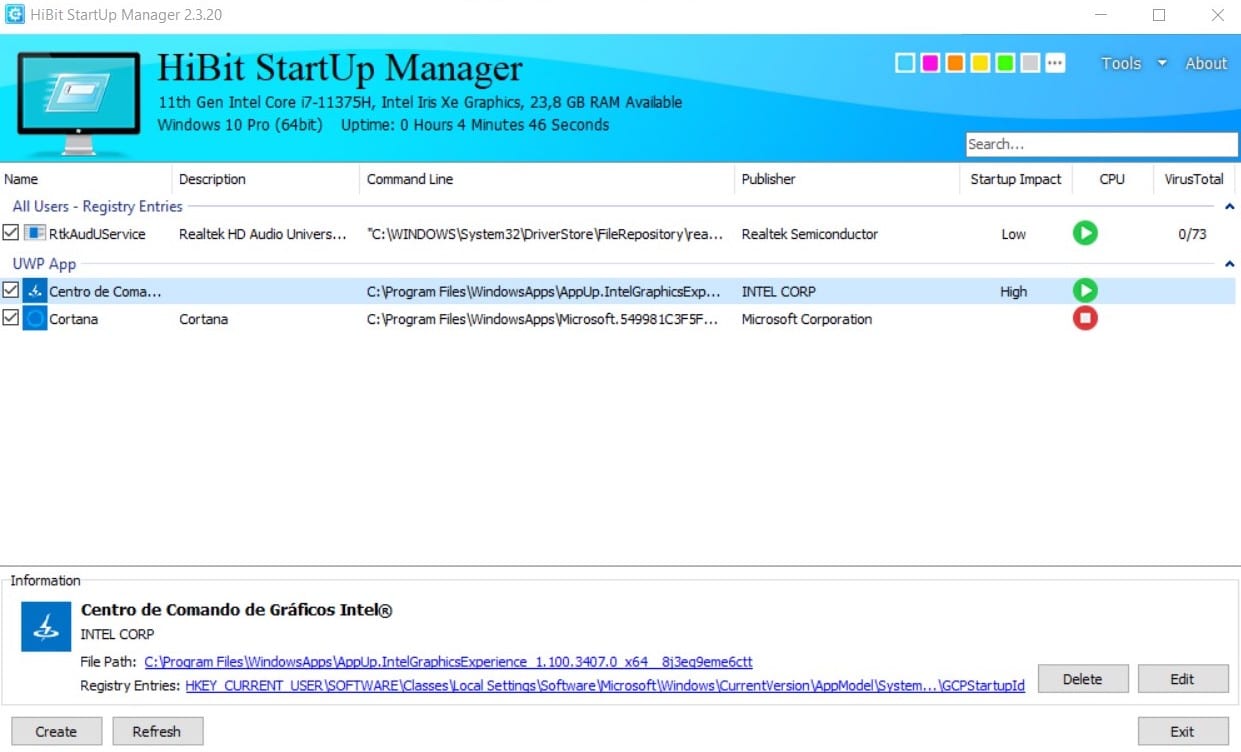Click the green CPU play icon for Centro de Comando
The width and height of the screenshot is (1241, 752).
tap(1085, 291)
